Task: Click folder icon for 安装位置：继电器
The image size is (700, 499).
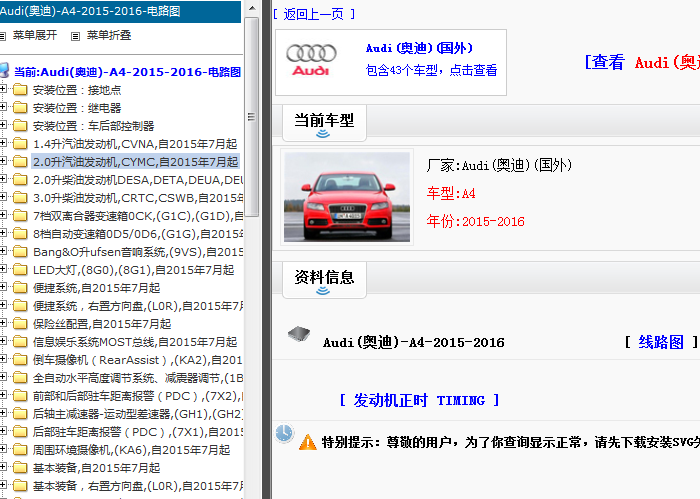Action: (x=20, y=108)
